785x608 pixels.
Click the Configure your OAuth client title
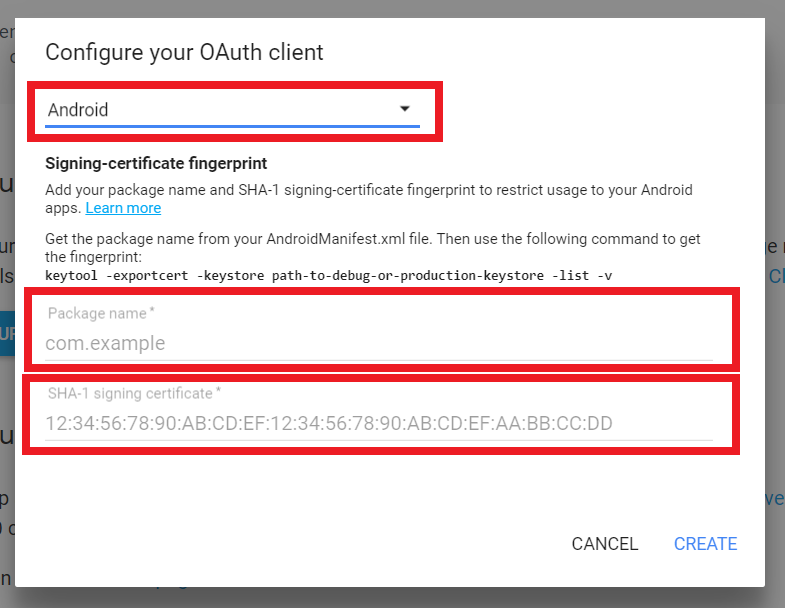pos(184,52)
